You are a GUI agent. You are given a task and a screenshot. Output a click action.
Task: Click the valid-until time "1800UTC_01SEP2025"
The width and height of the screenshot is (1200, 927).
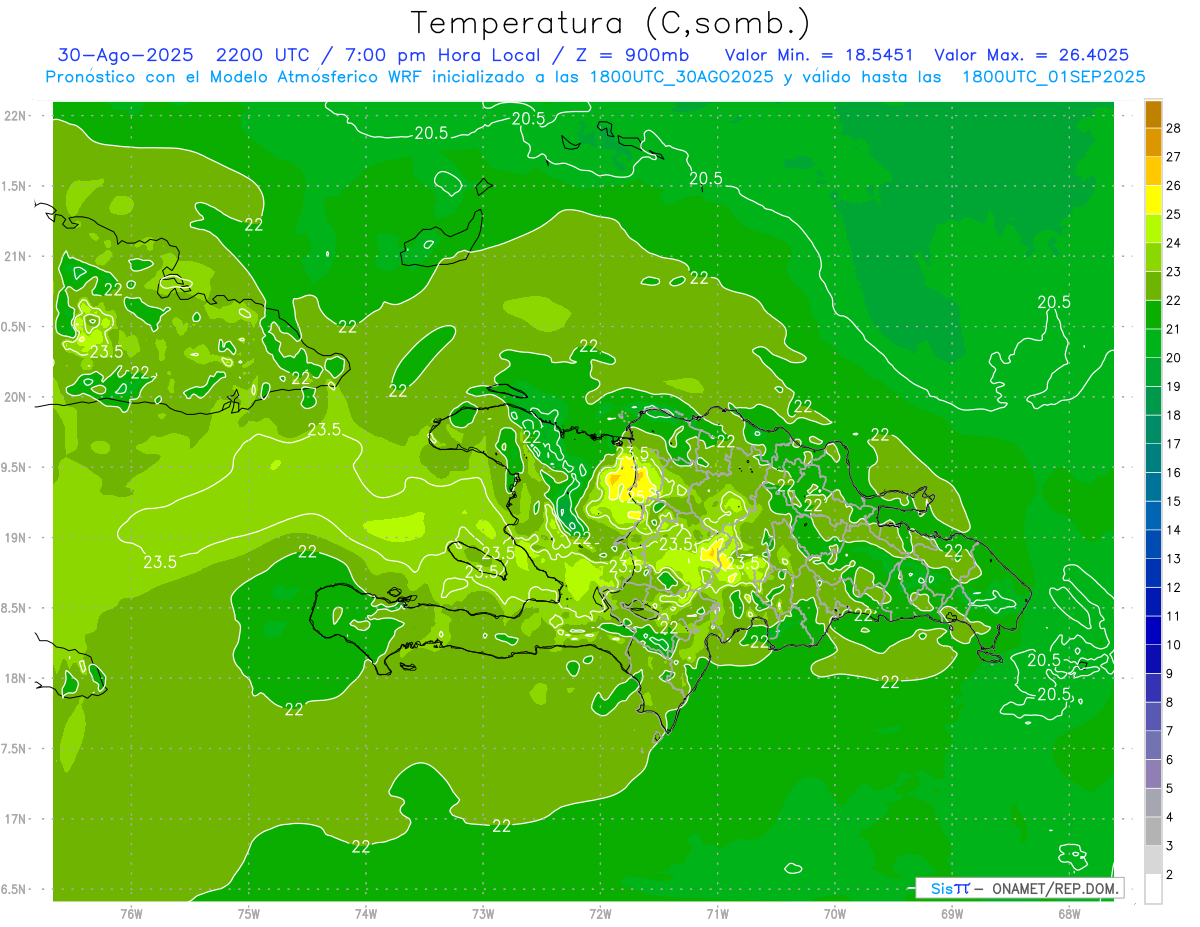(1053, 77)
